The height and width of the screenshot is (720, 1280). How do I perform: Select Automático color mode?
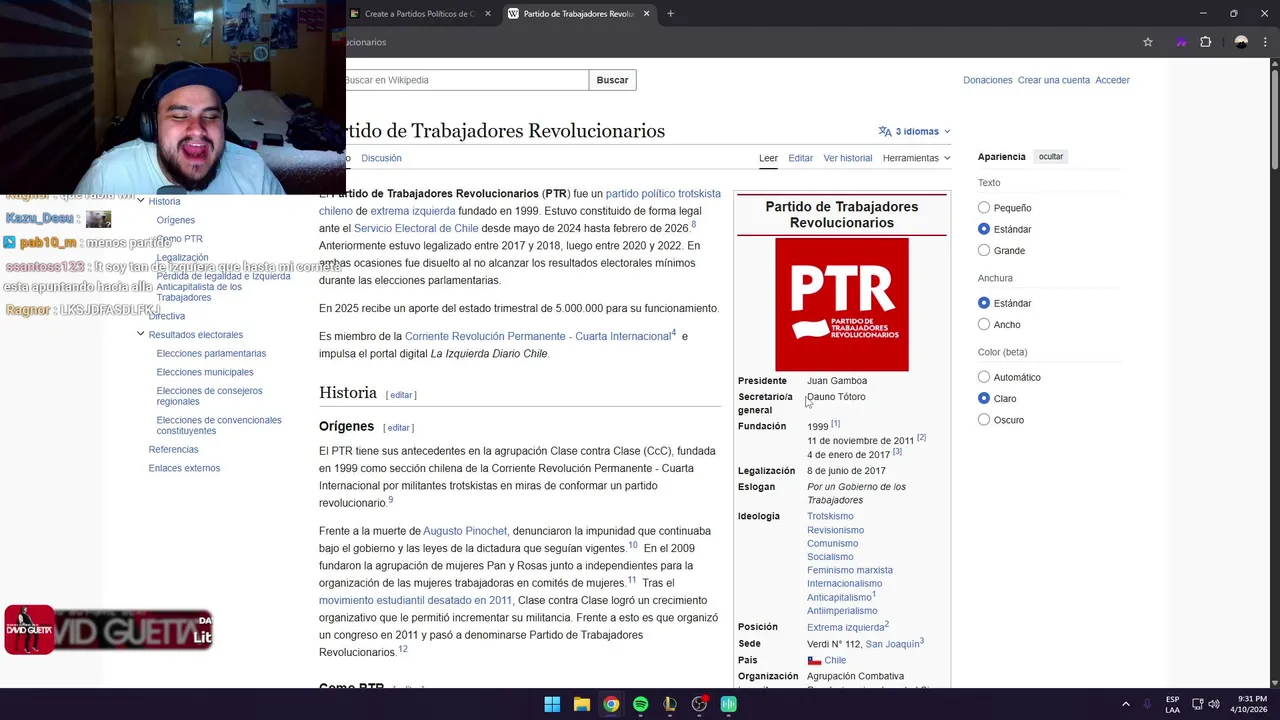tap(984, 377)
